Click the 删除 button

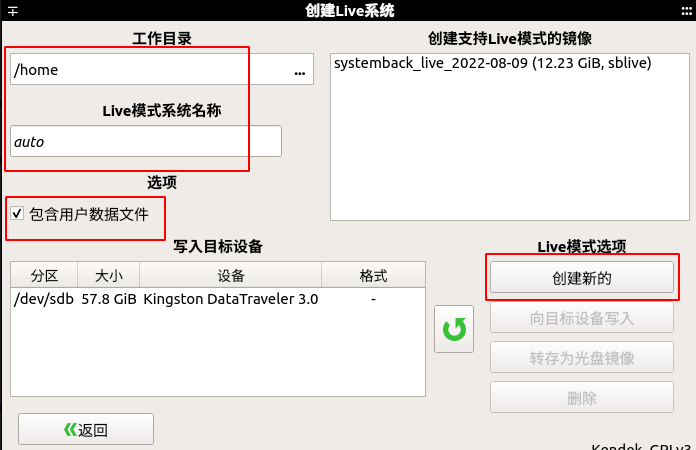pyautogui.click(x=581, y=397)
